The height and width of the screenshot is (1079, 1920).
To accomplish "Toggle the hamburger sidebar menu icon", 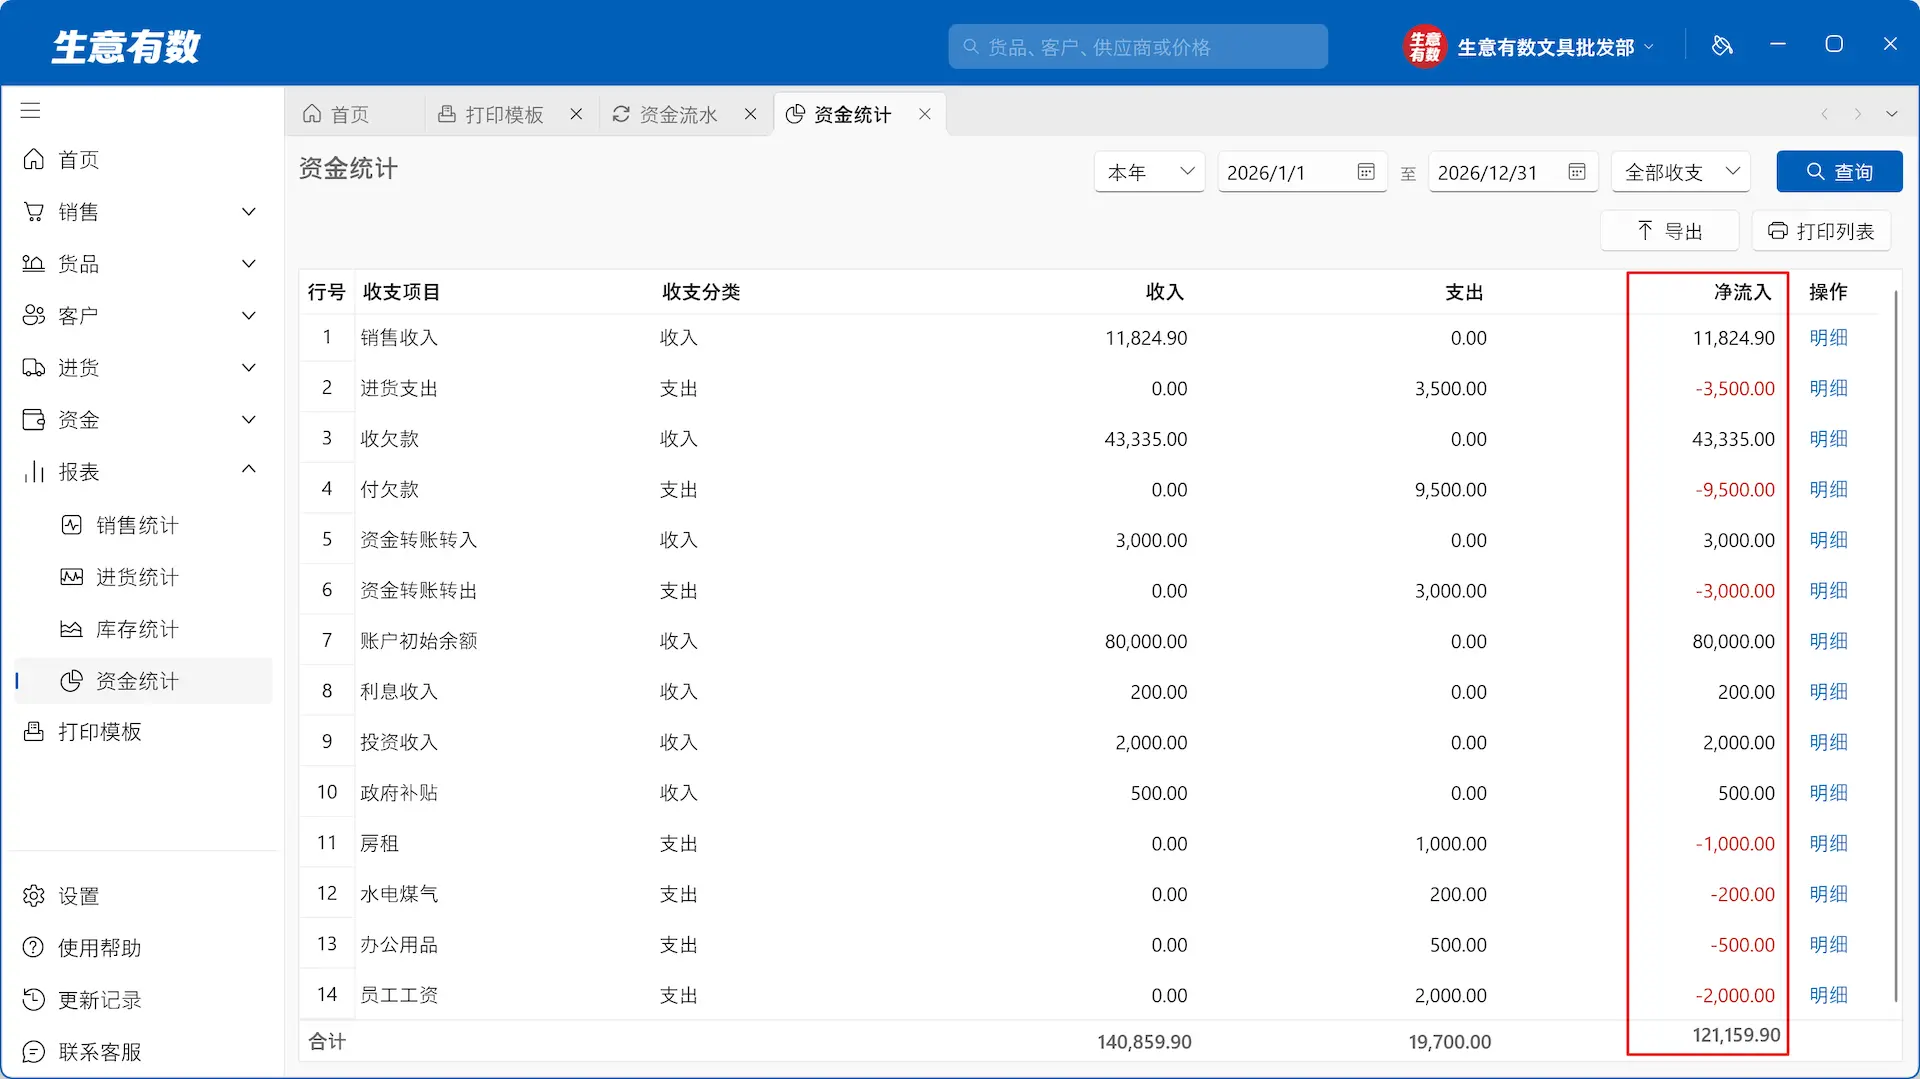I will 31,110.
